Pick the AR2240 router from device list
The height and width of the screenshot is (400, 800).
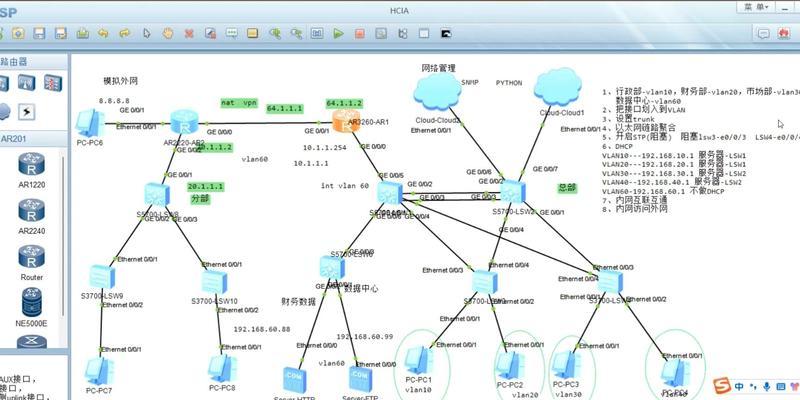point(32,217)
